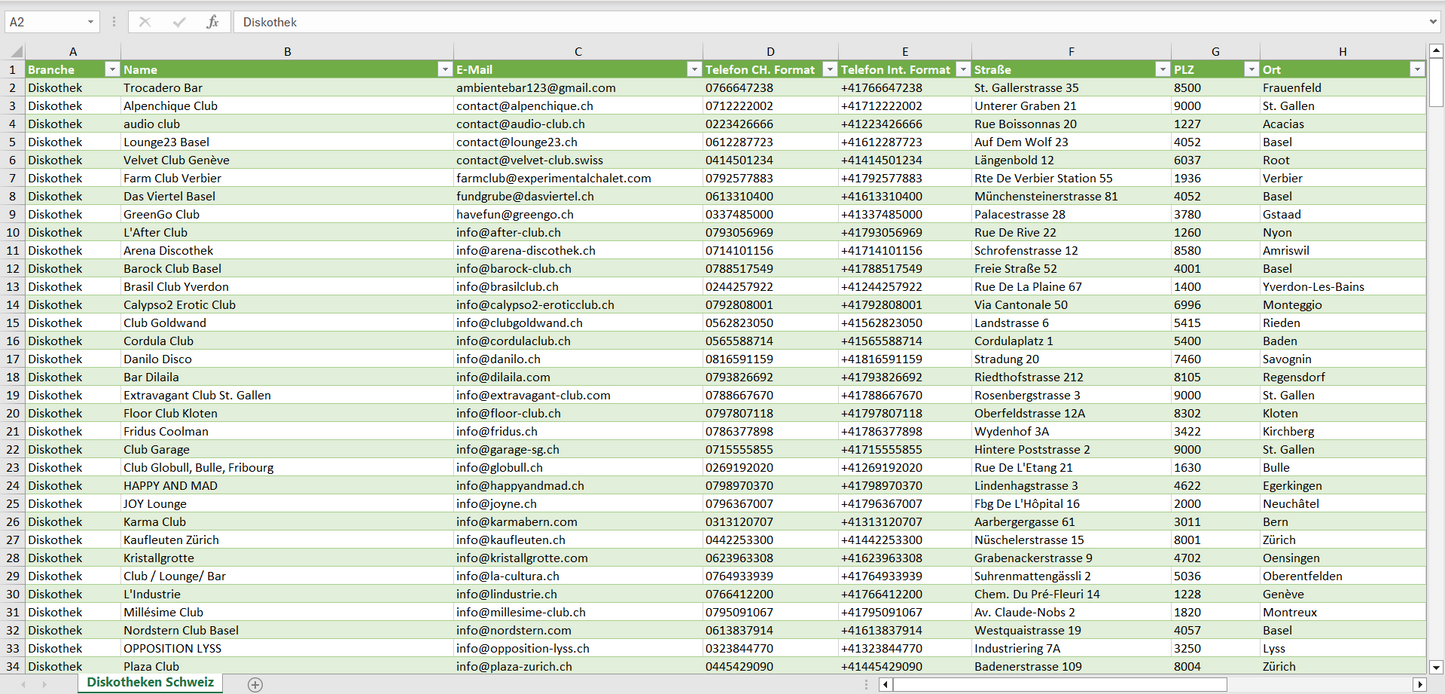Click the Insert Function fx icon
Image resolution: width=1445 pixels, height=694 pixels.
pyautogui.click(x=212, y=22)
